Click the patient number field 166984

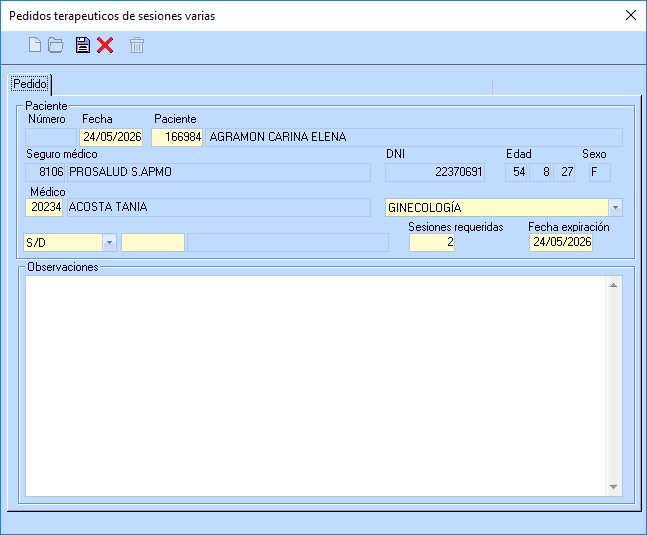pyautogui.click(x=177, y=137)
